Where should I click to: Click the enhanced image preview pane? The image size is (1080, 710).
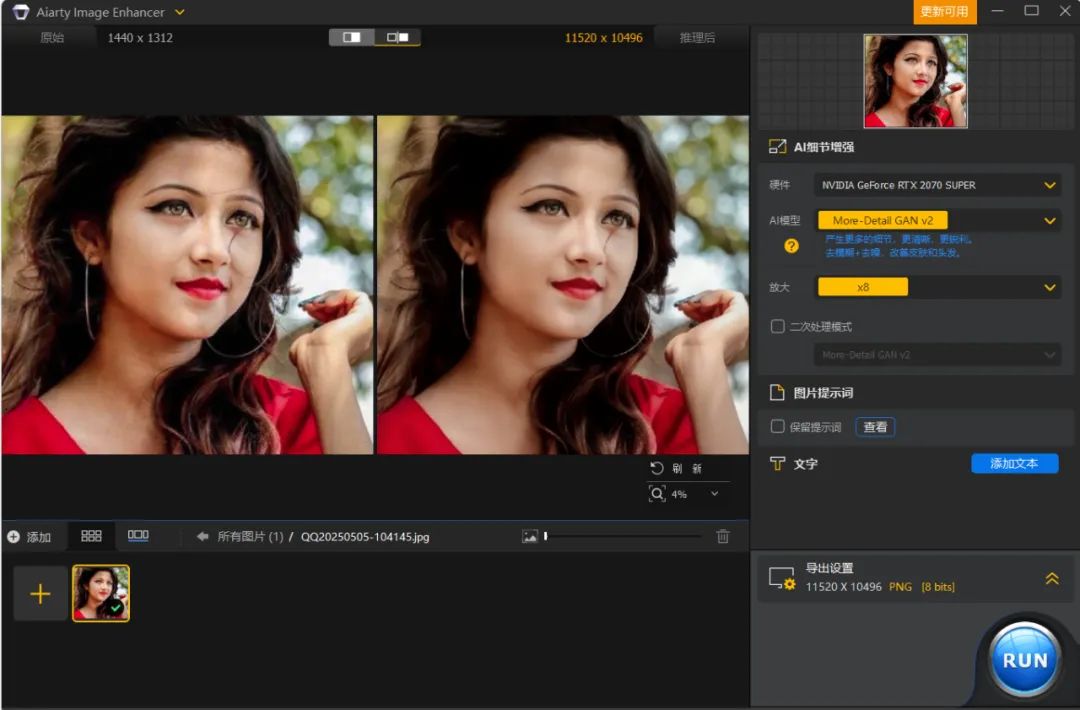click(563, 285)
